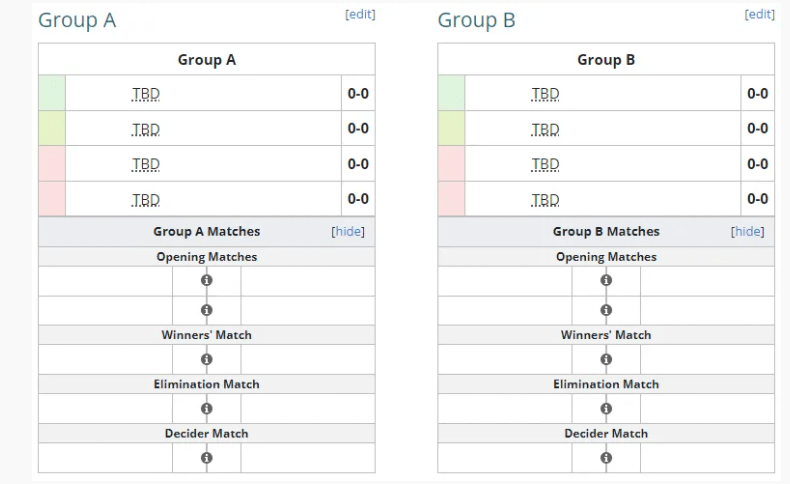Click the Group B table header
Screen dimensions: 790x484
606,60
